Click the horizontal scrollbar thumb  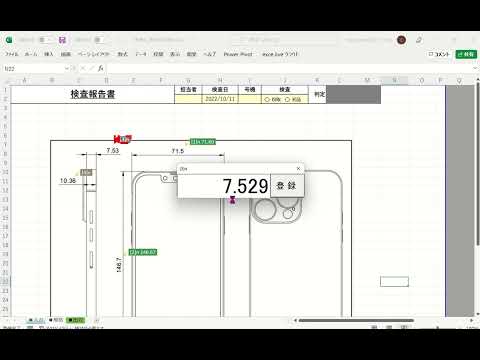(x=356, y=320)
